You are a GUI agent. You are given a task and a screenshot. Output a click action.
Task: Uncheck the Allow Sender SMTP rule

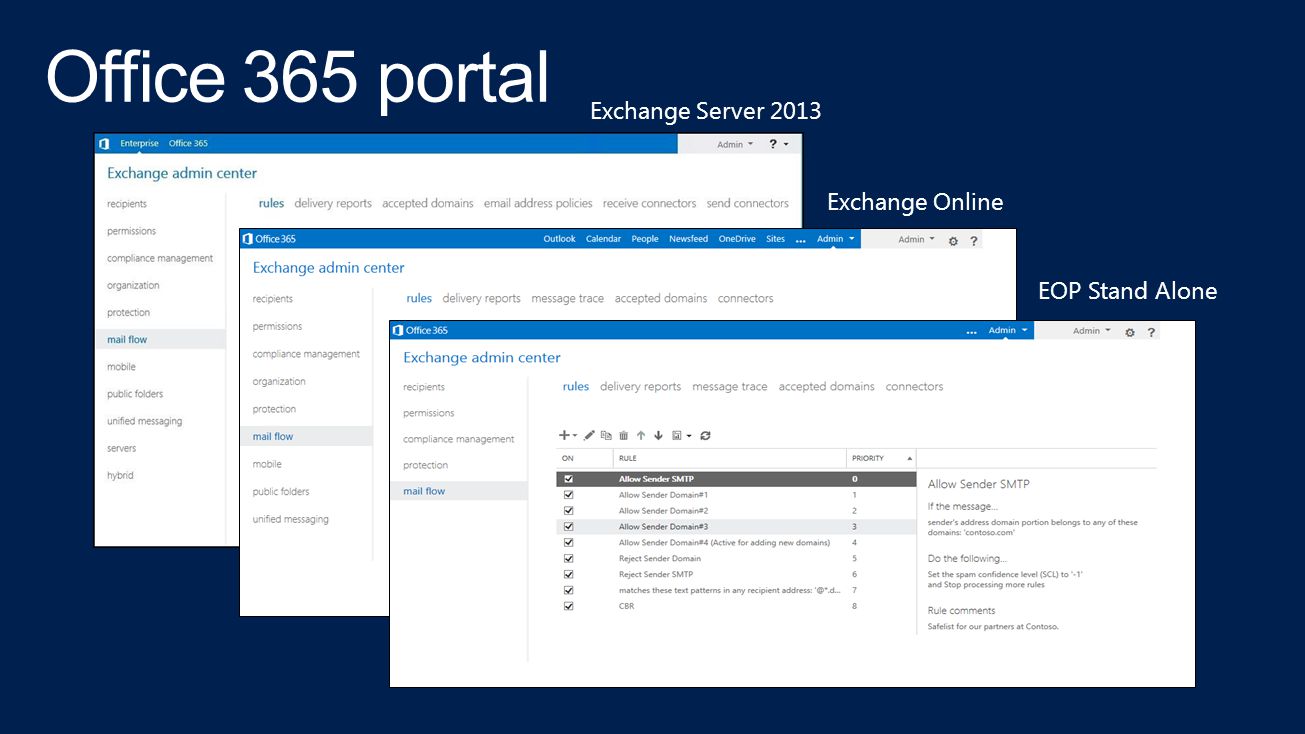click(569, 479)
